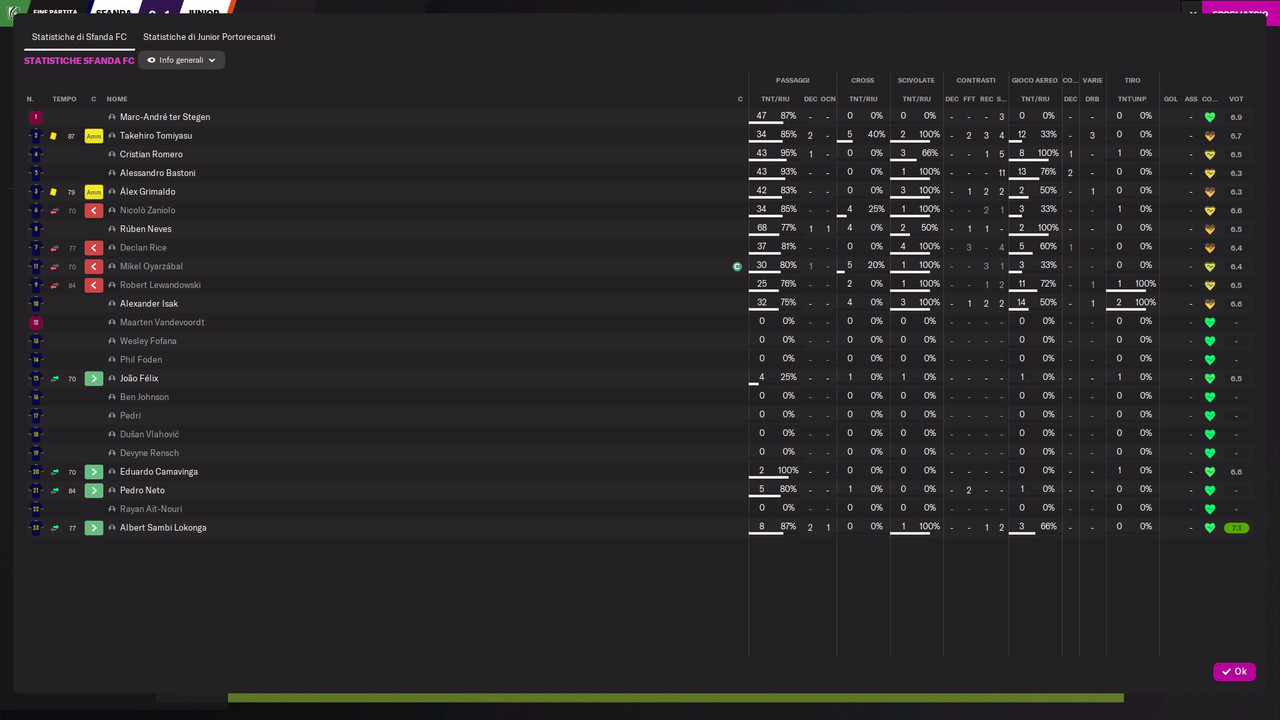The height and width of the screenshot is (720, 1280).
Task: Click the condition heart icon for Alexander Isak
Action: click(x=1210, y=304)
